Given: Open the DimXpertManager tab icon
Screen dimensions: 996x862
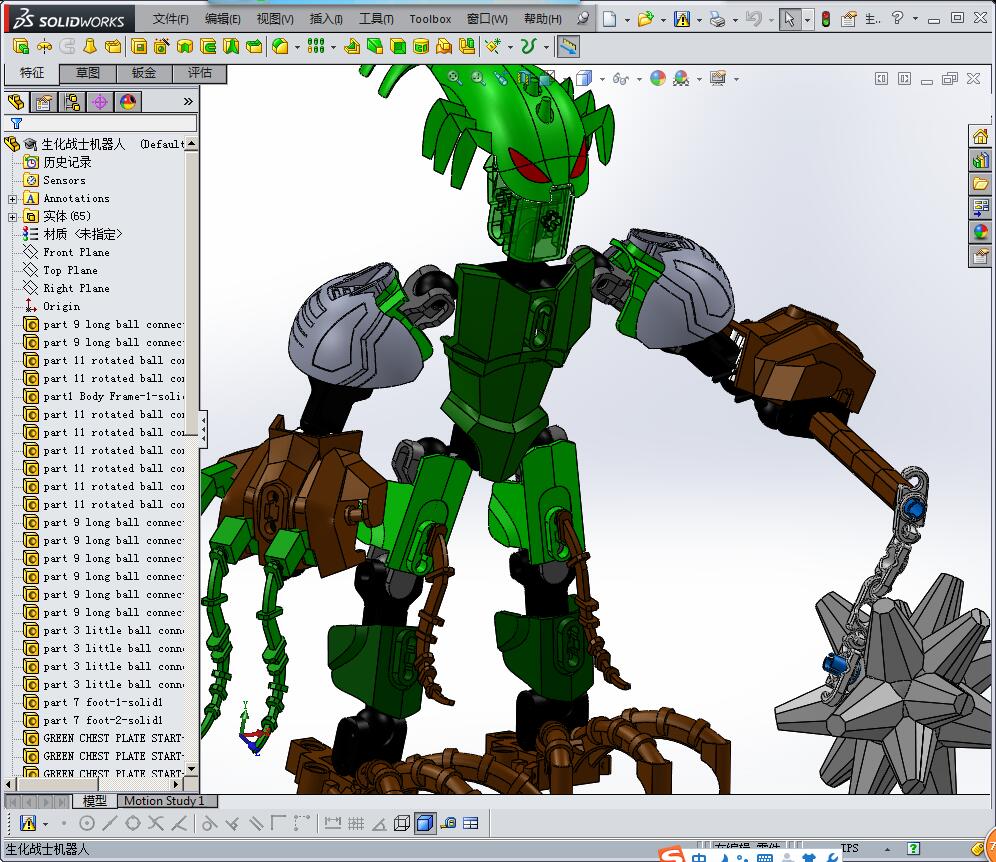Looking at the screenshot, I should pos(100,102).
